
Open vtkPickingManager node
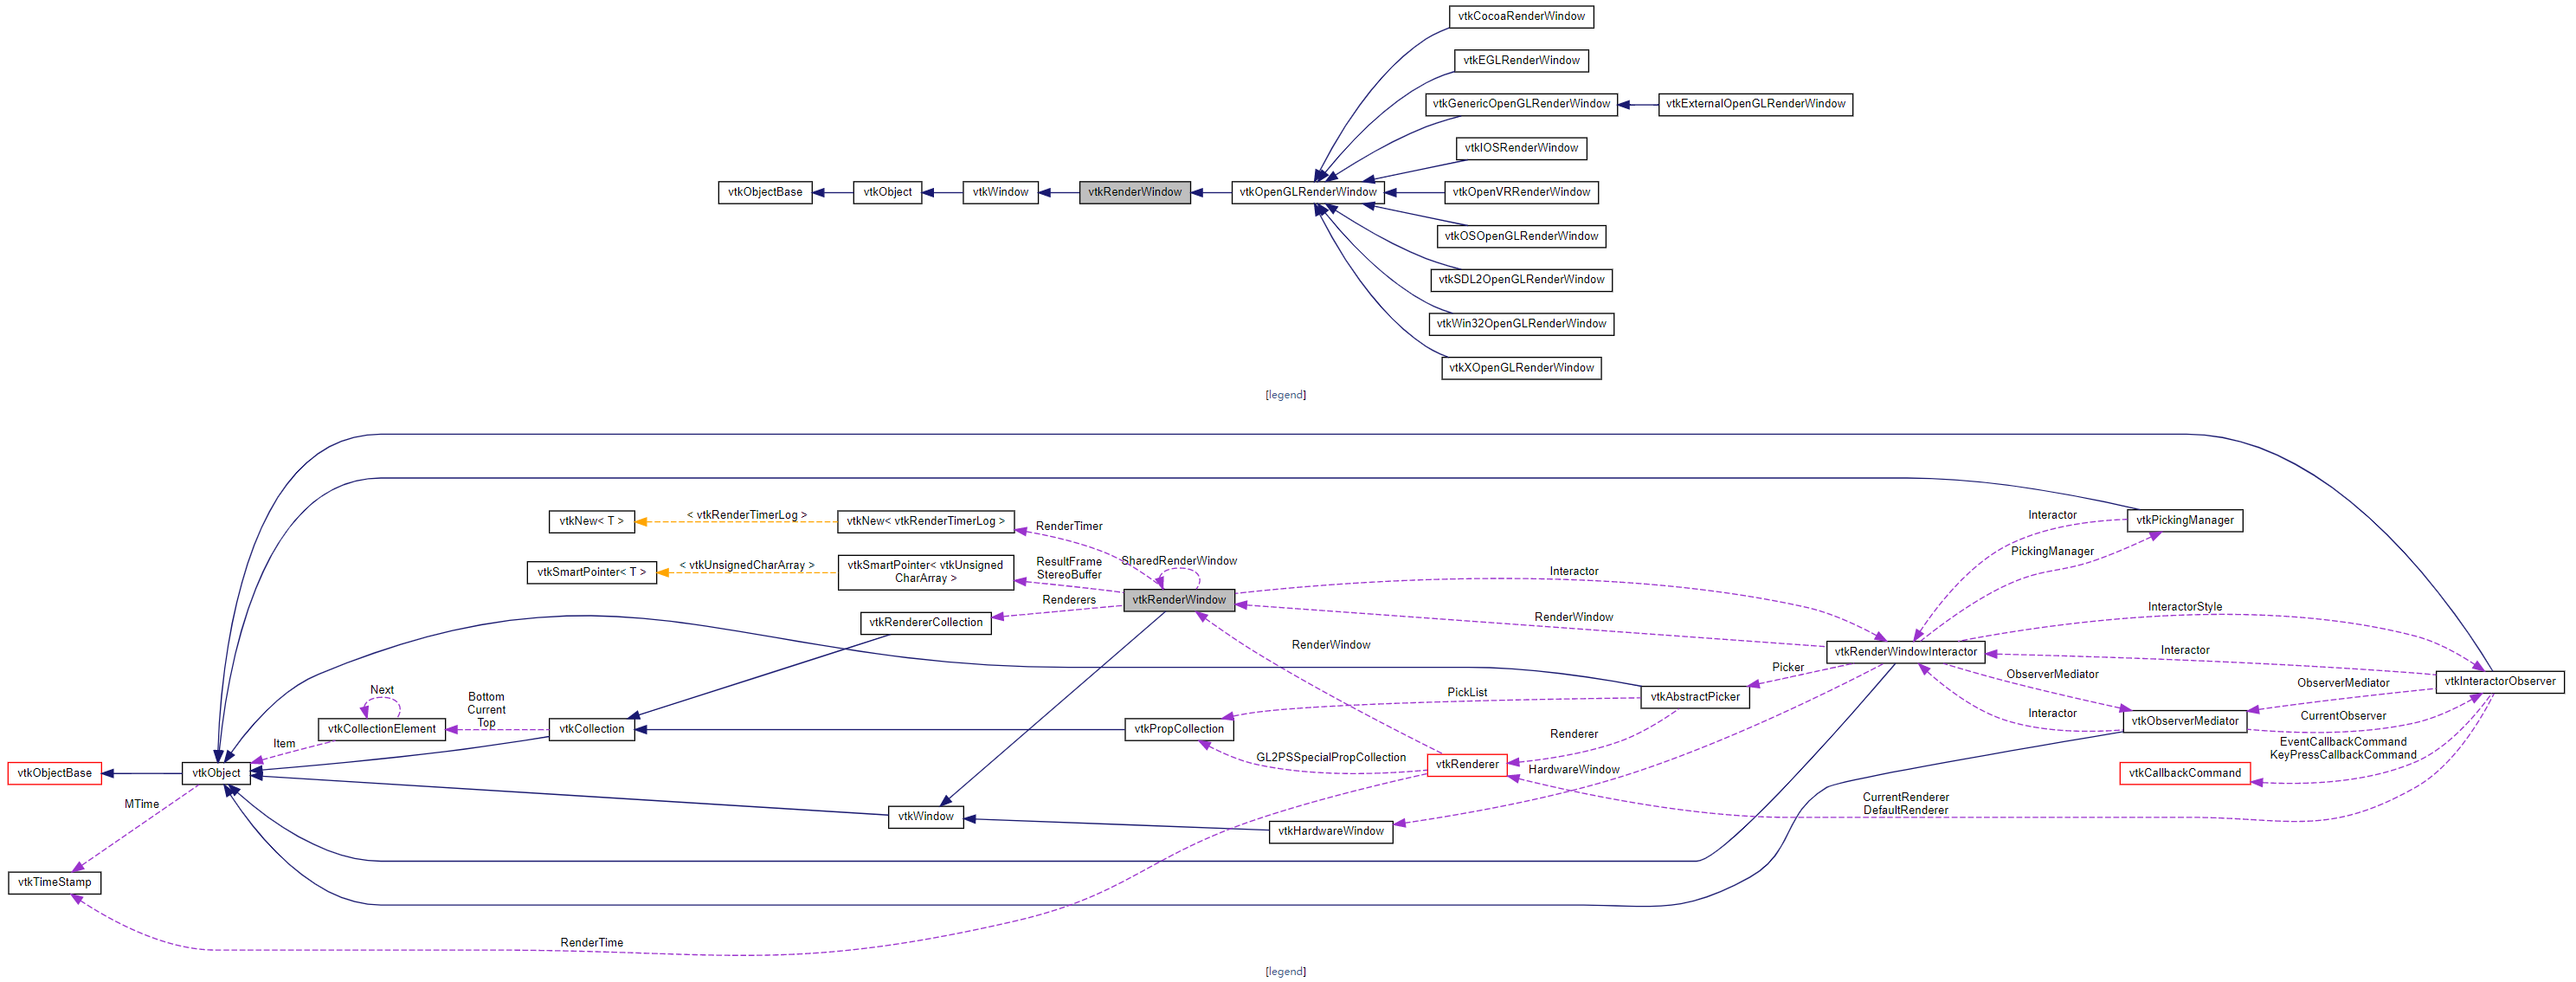(2184, 520)
